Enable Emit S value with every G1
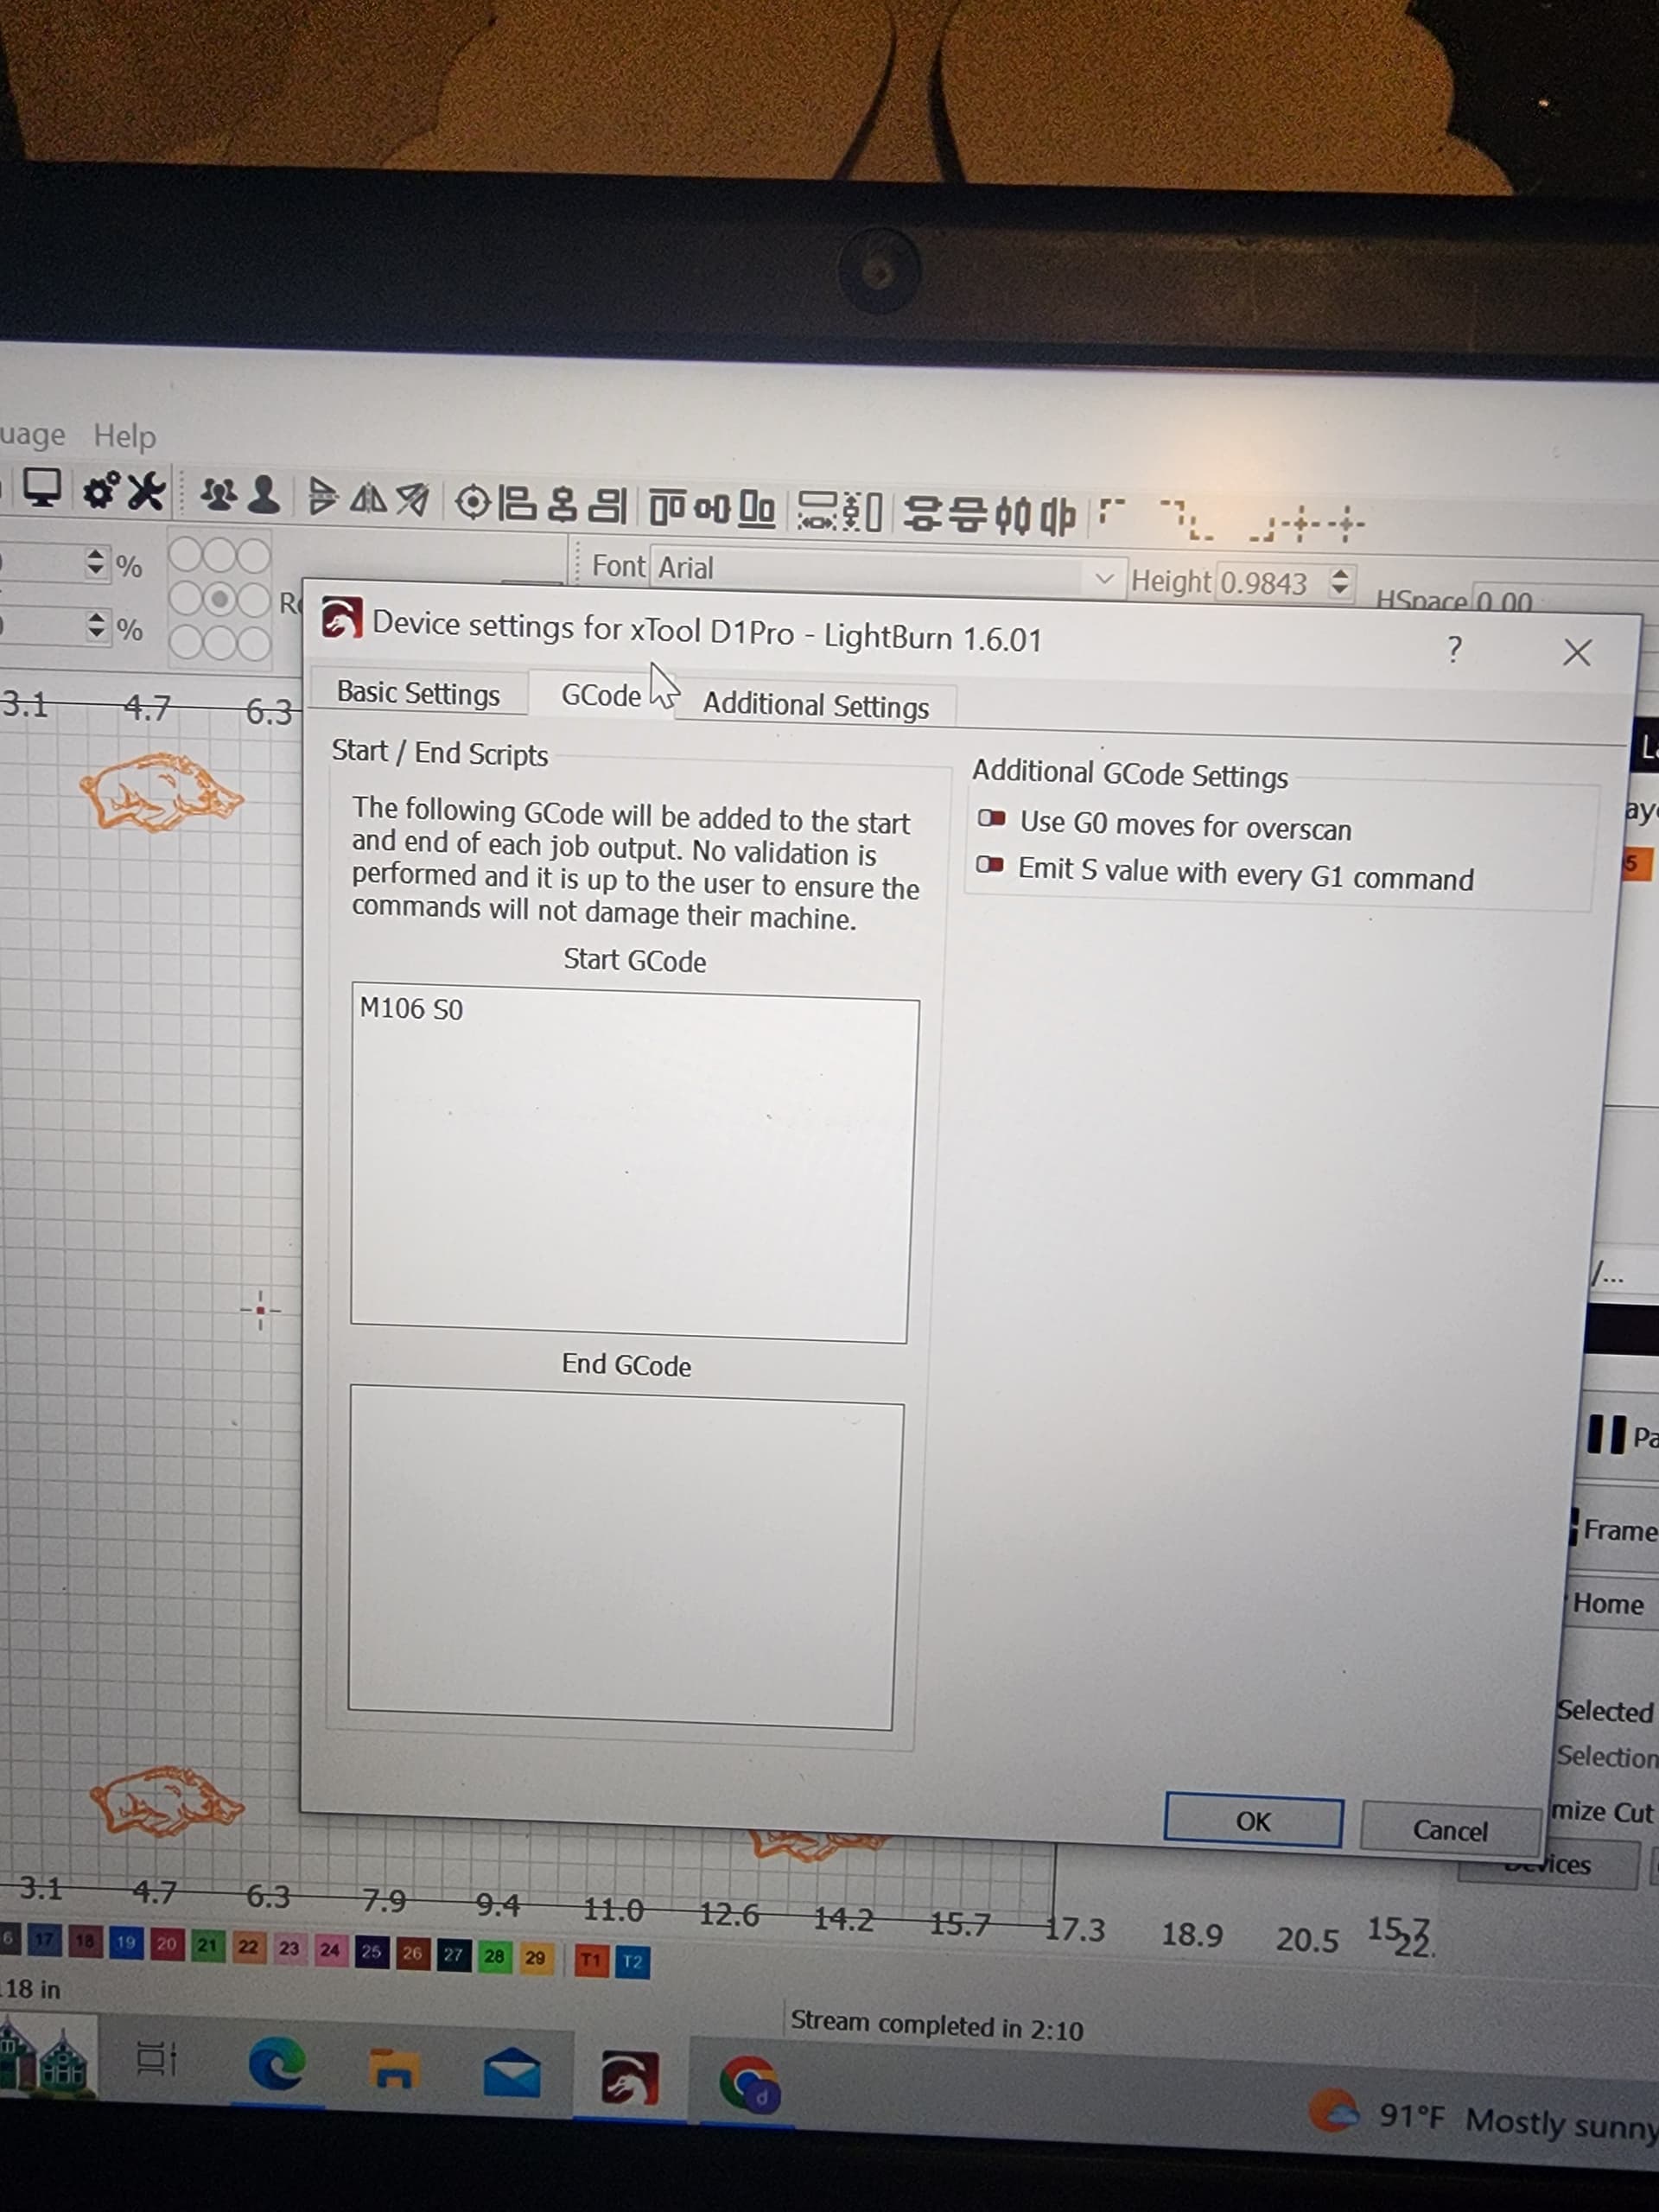 click(990, 865)
